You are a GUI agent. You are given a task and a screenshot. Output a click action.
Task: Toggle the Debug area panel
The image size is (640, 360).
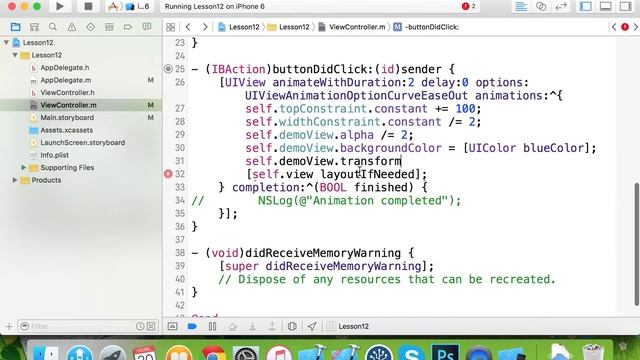(x=605, y=7)
